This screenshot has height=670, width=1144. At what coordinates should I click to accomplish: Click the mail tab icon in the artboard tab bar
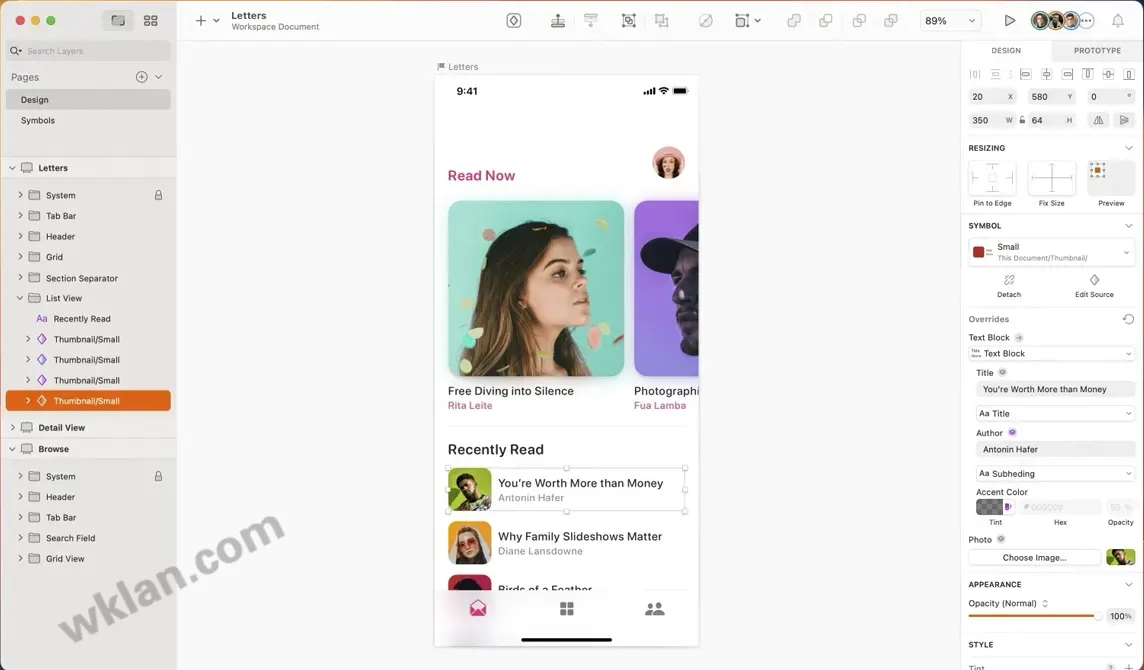[x=478, y=608]
